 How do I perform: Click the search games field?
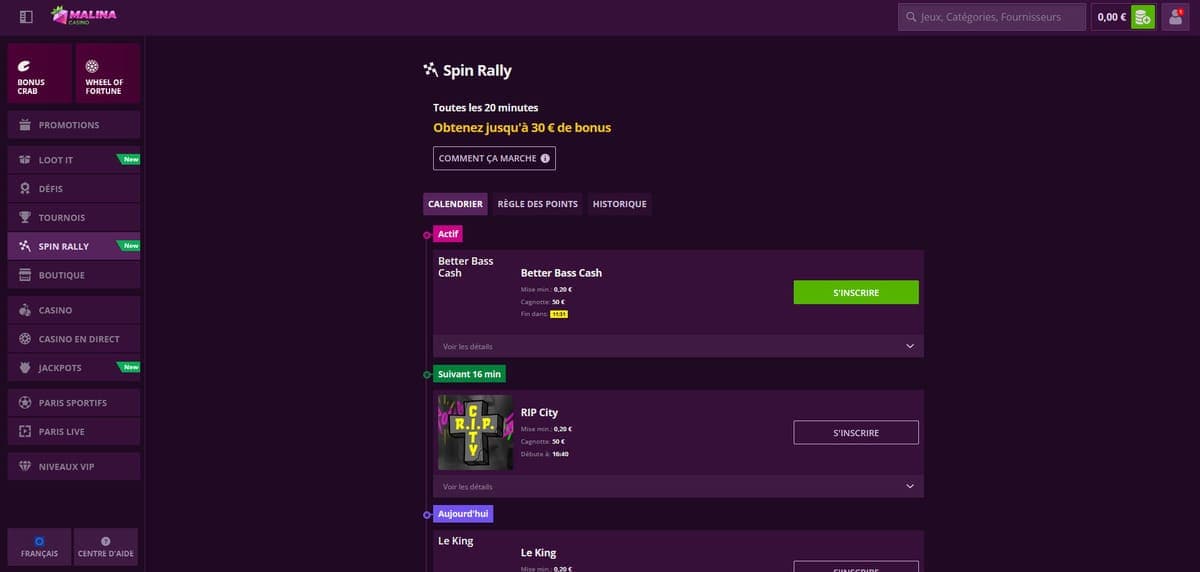(x=992, y=17)
